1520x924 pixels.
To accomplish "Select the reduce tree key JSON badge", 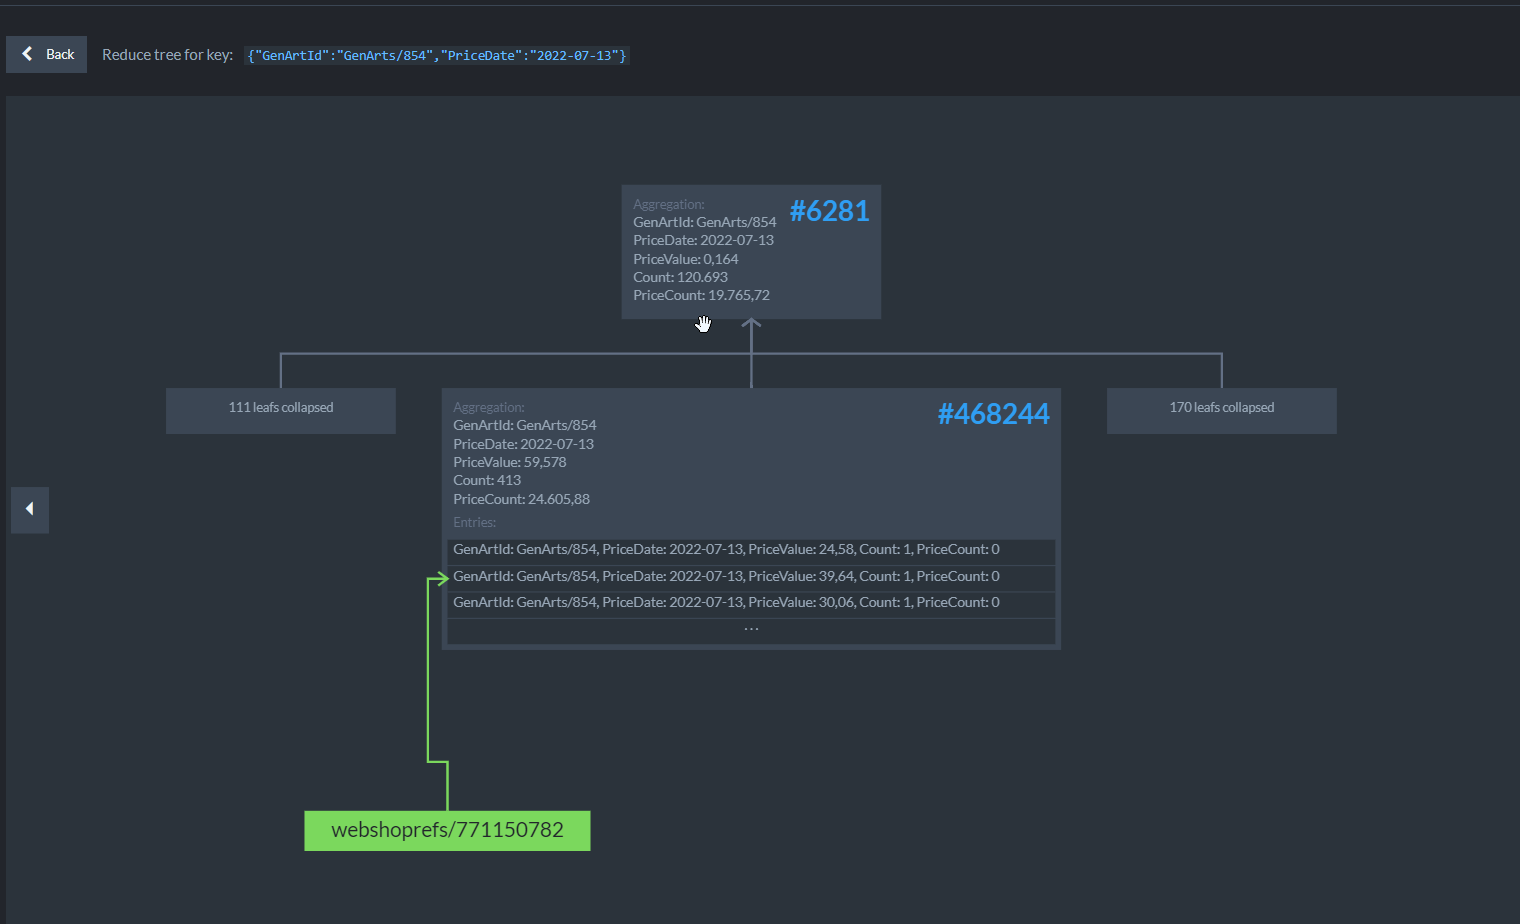I will click(437, 55).
